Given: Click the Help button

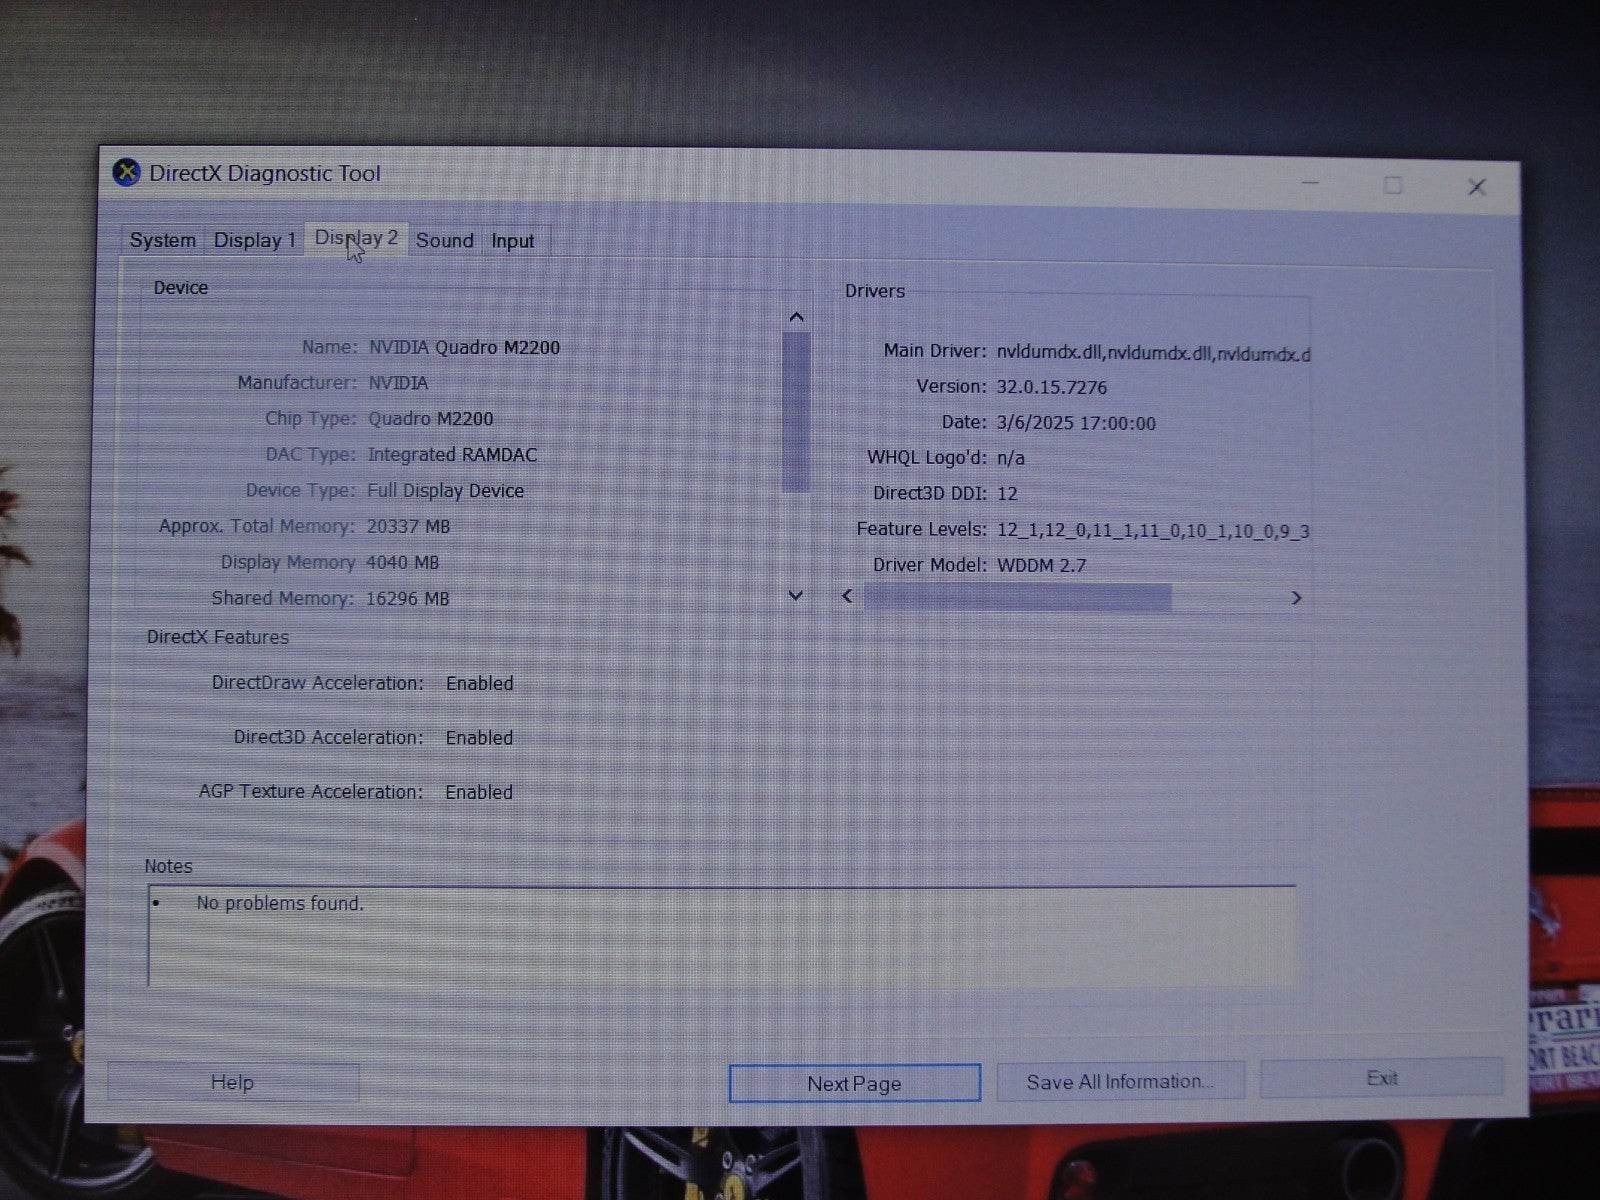Looking at the screenshot, I should pos(231,1082).
